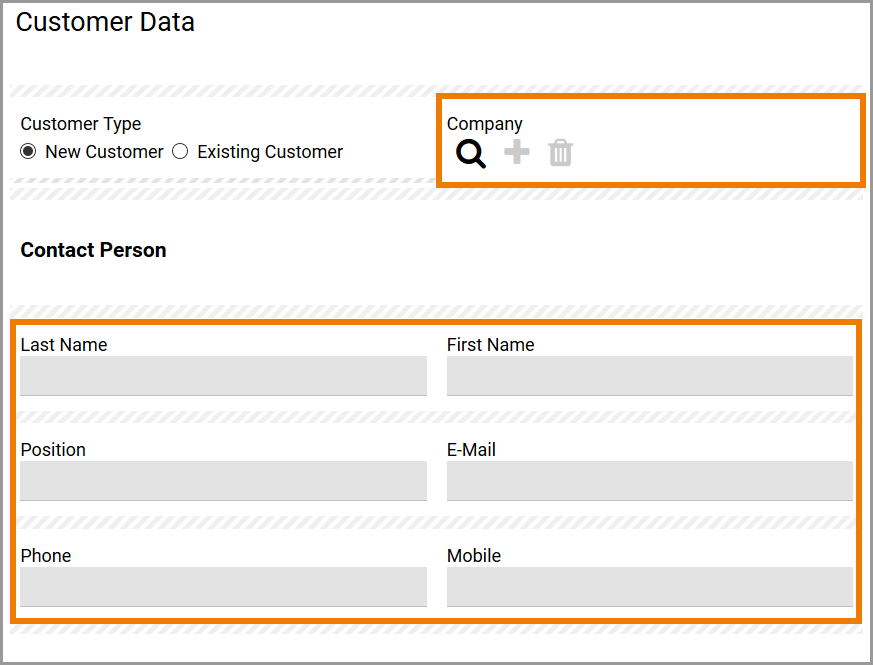Image resolution: width=873 pixels, height=665 pixels.
Task: Click the Contact Person section heading
Action: point(93,250)
